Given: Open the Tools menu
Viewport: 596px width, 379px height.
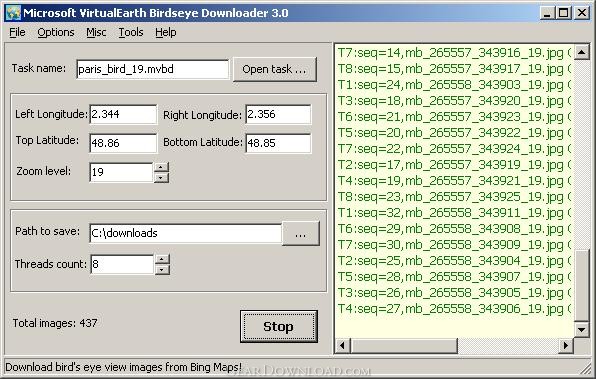Looking at the screenshot, I should [x=131, y=32].
